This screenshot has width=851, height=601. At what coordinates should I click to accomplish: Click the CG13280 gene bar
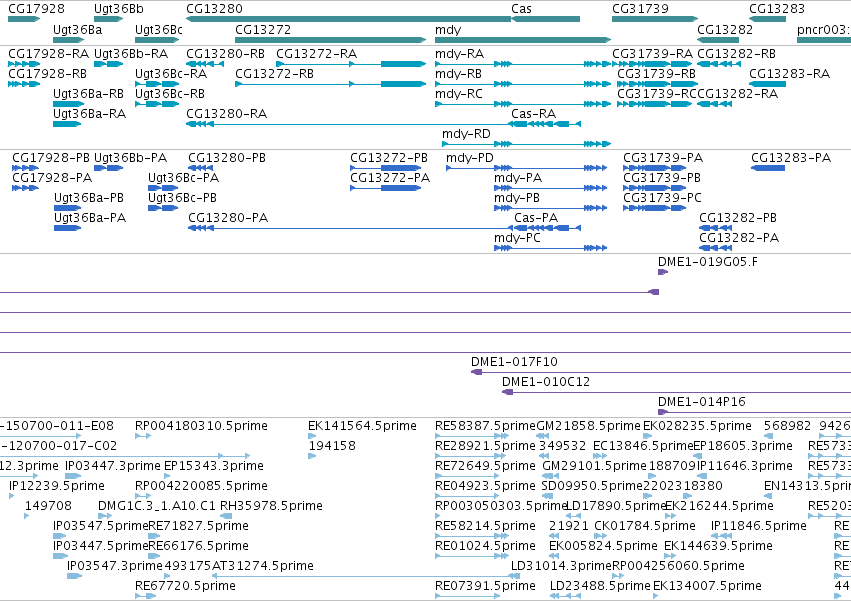348,19
